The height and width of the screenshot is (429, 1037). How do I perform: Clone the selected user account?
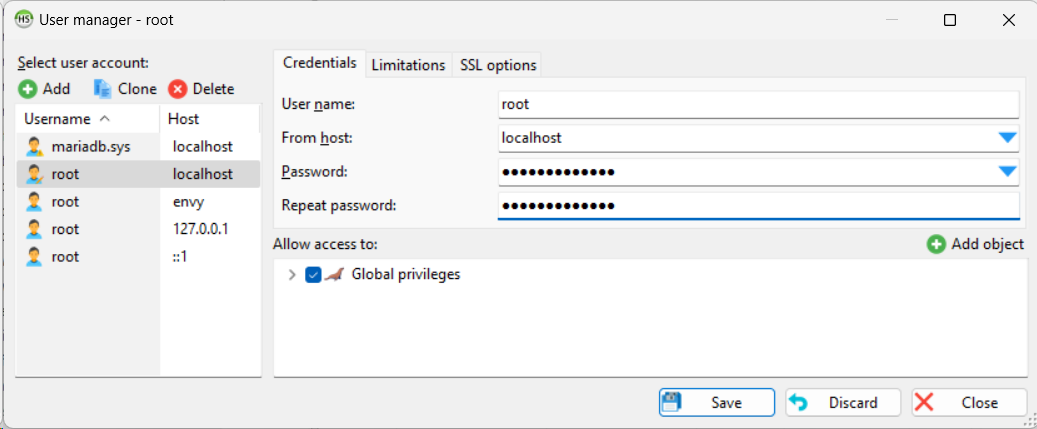click(x=125, y=89)
